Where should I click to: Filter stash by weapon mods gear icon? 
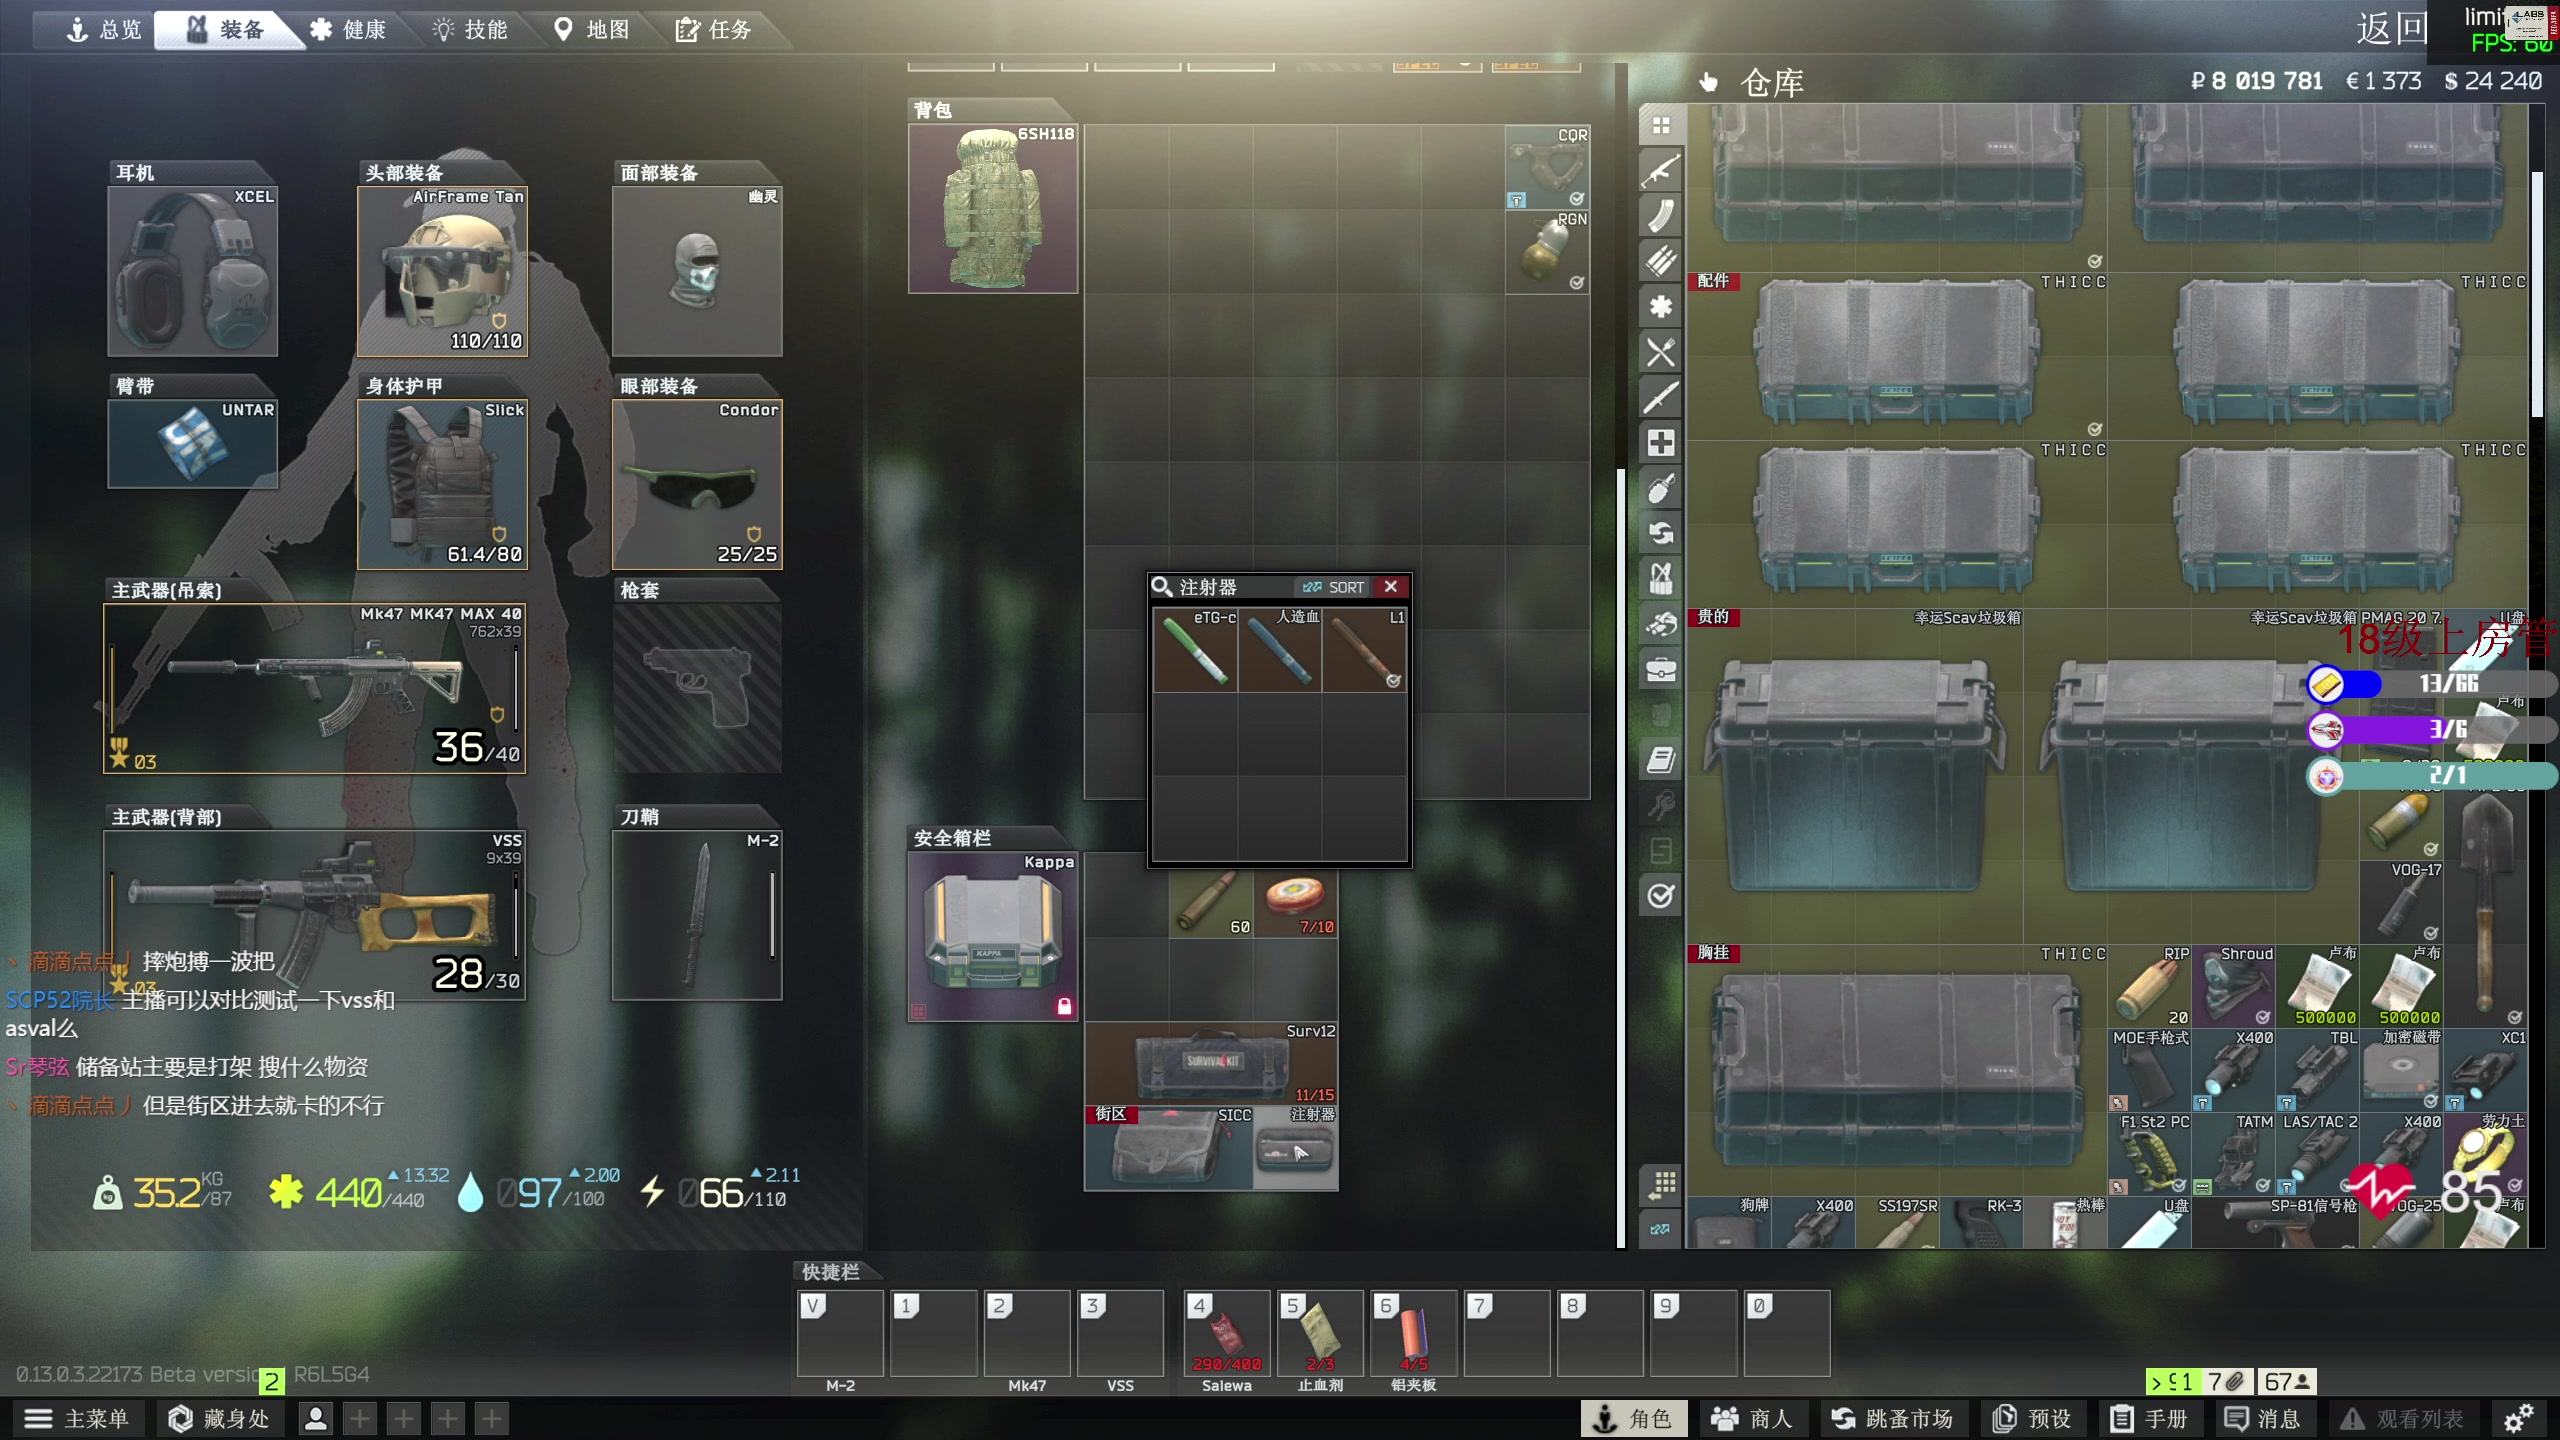tap(1661, 307)
